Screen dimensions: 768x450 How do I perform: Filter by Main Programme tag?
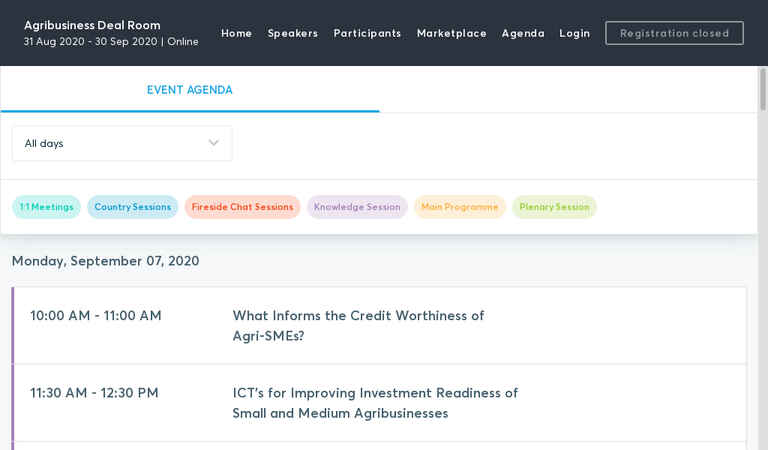459,207
